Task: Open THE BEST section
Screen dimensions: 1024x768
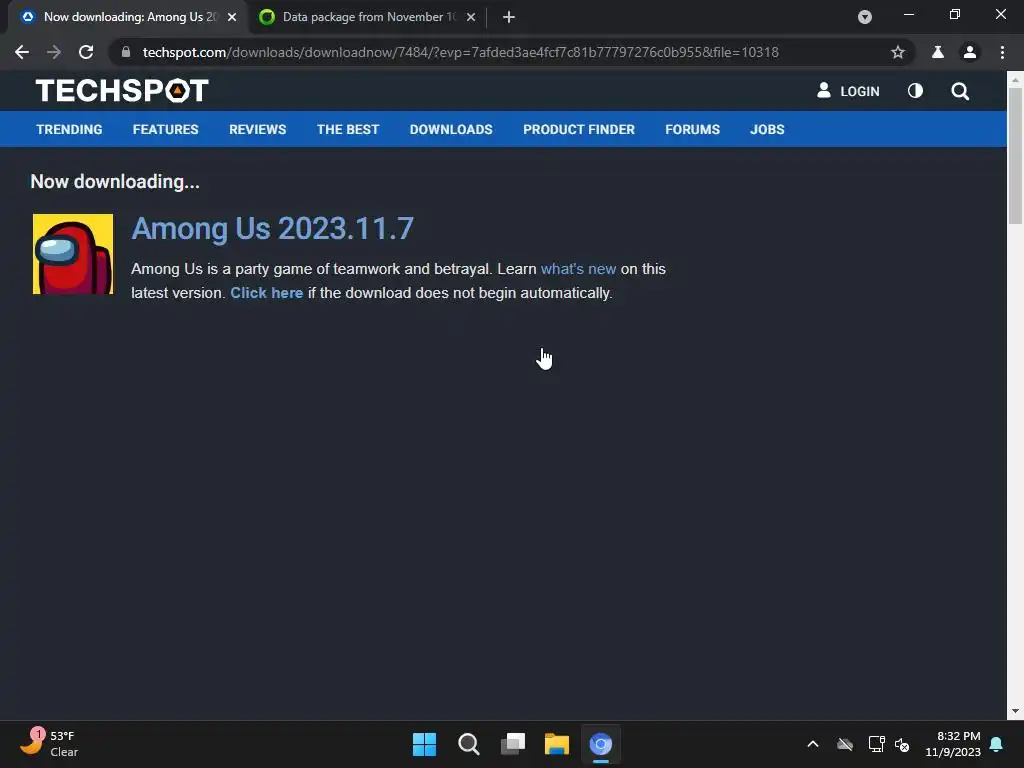Action: coord(348,129)
